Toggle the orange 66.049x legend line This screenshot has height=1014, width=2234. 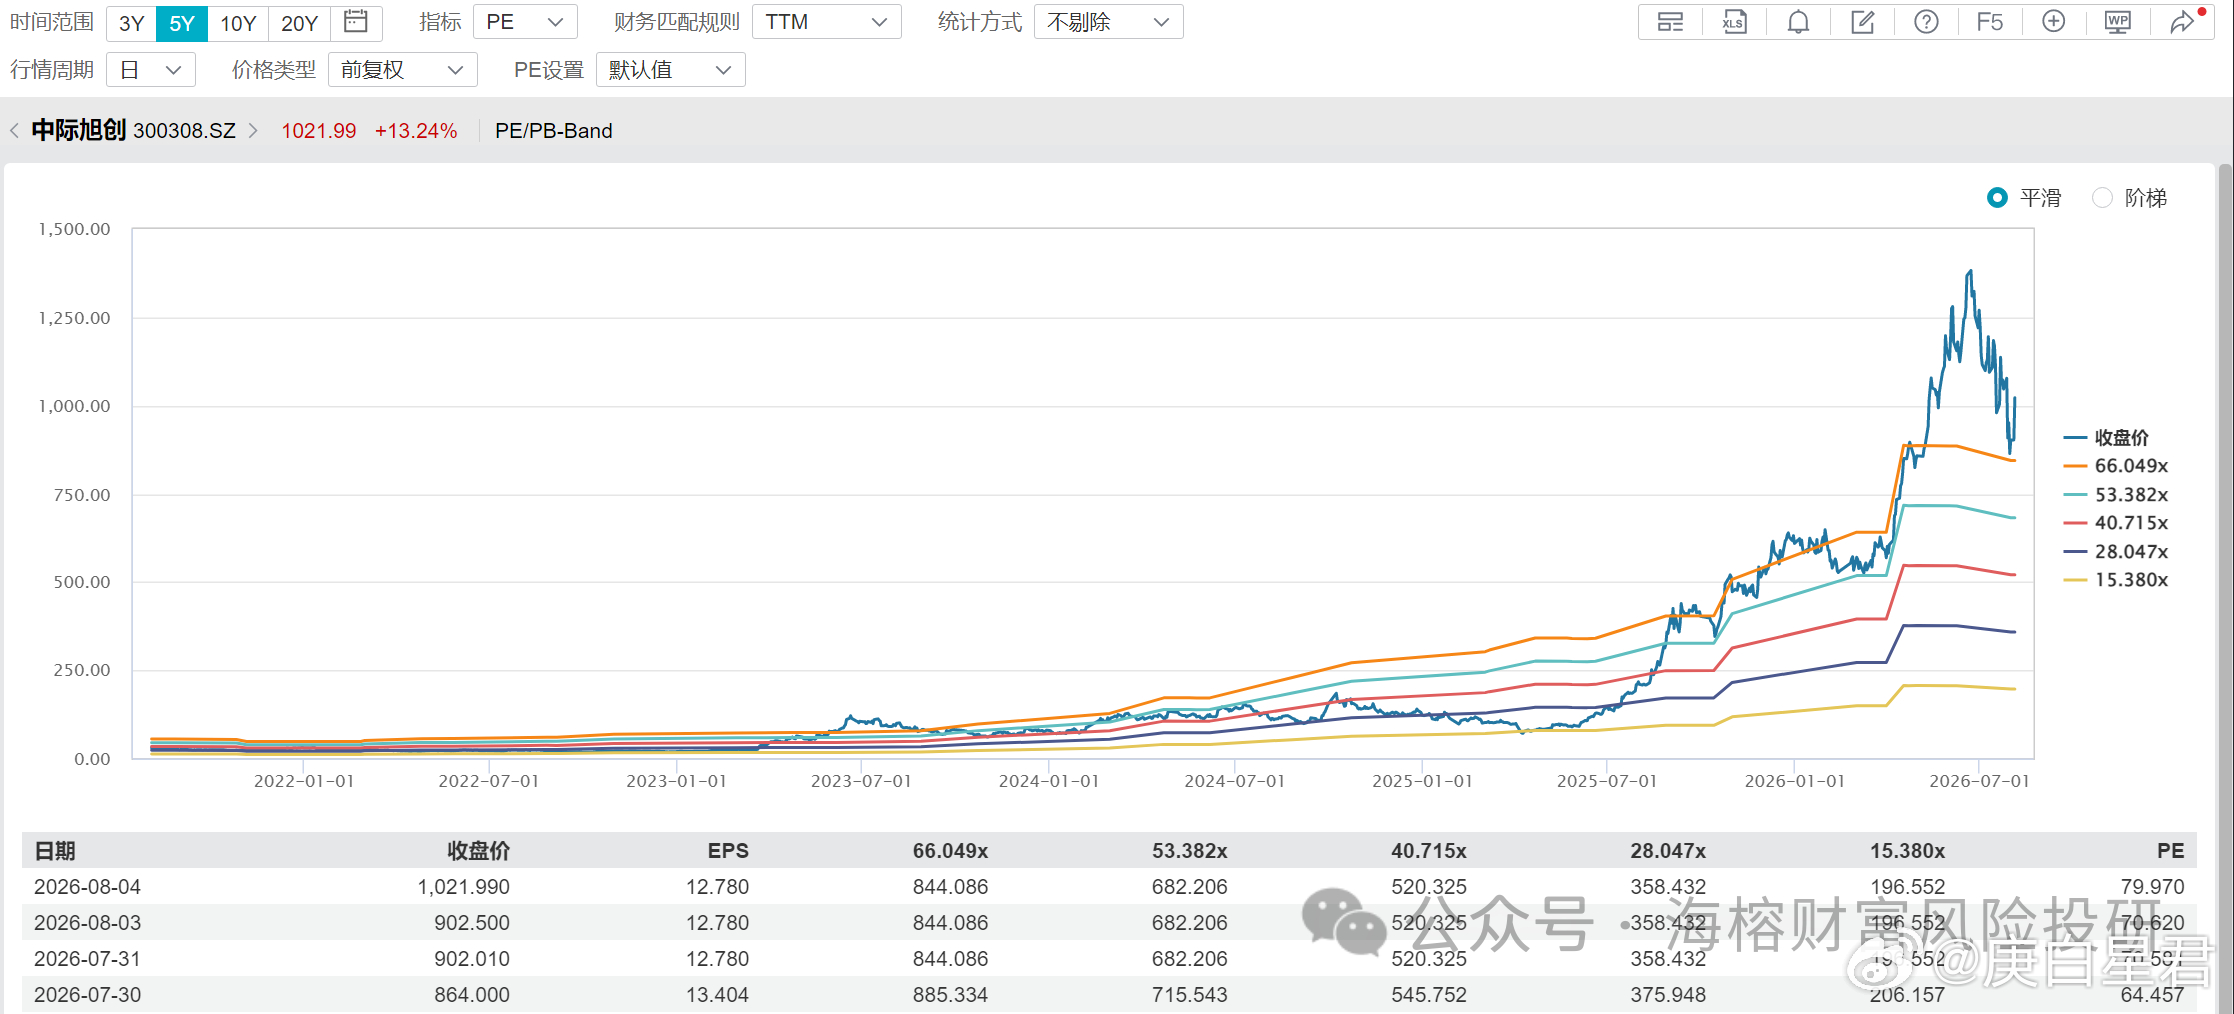click(x=2116, y=466)
